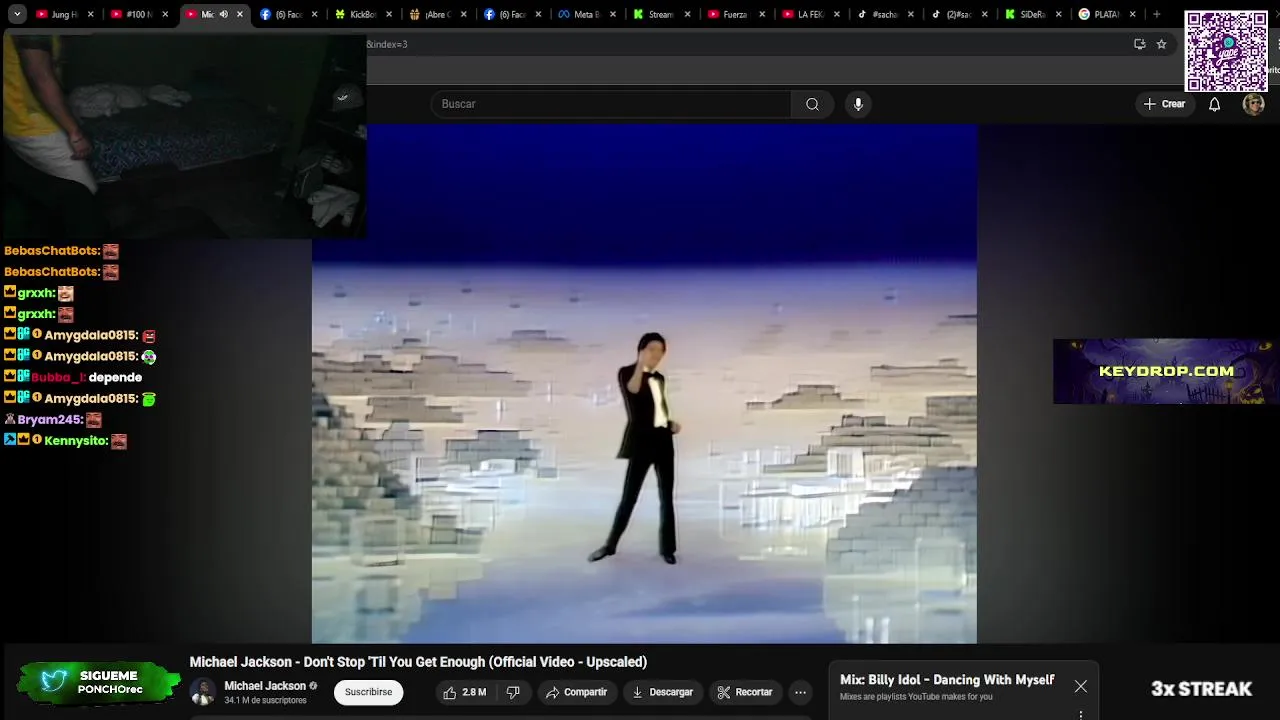This screenshot has height=720, width=1280.
Task: Click the Recortar clip button
Action: point(745,692)
